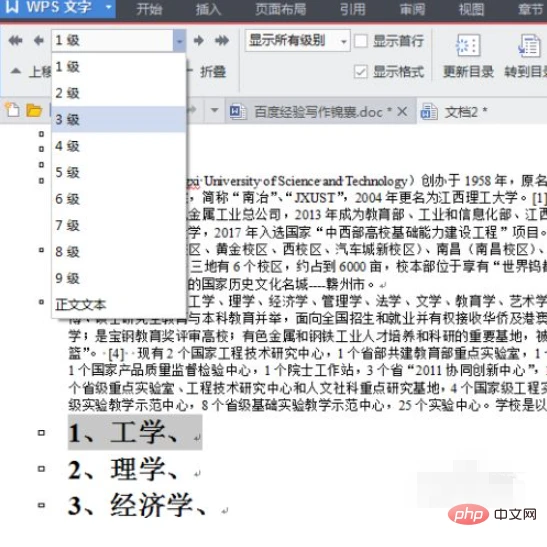Choose 3 级 in the level list

point(119,119)
